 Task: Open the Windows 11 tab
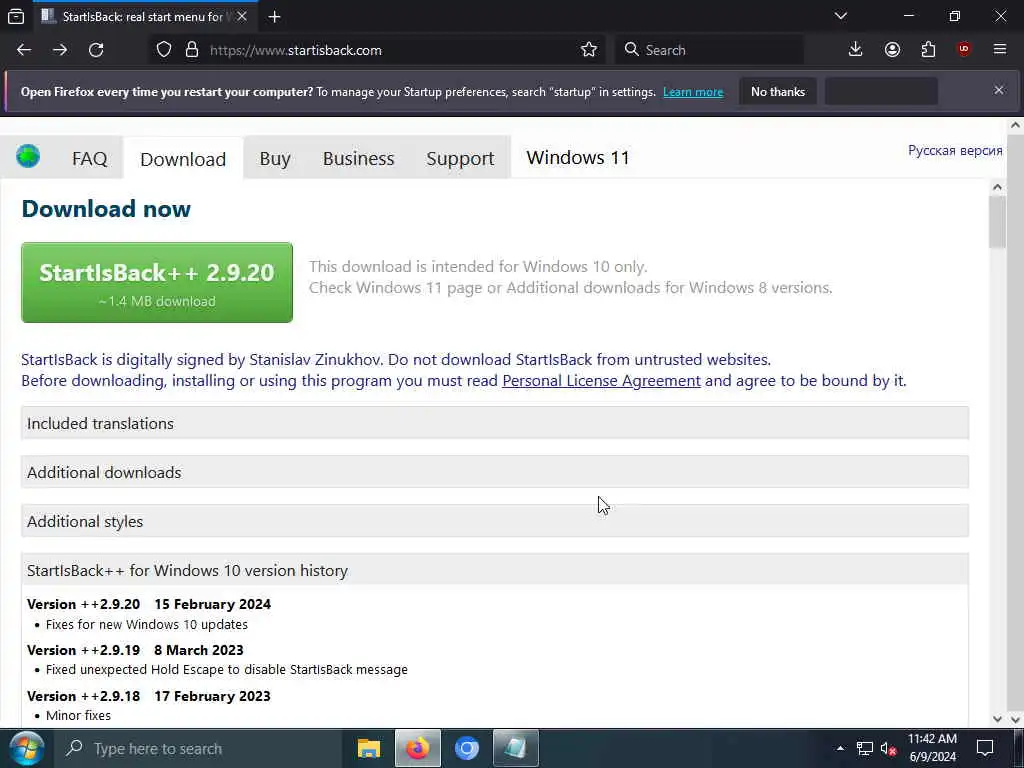click(578, 157)
